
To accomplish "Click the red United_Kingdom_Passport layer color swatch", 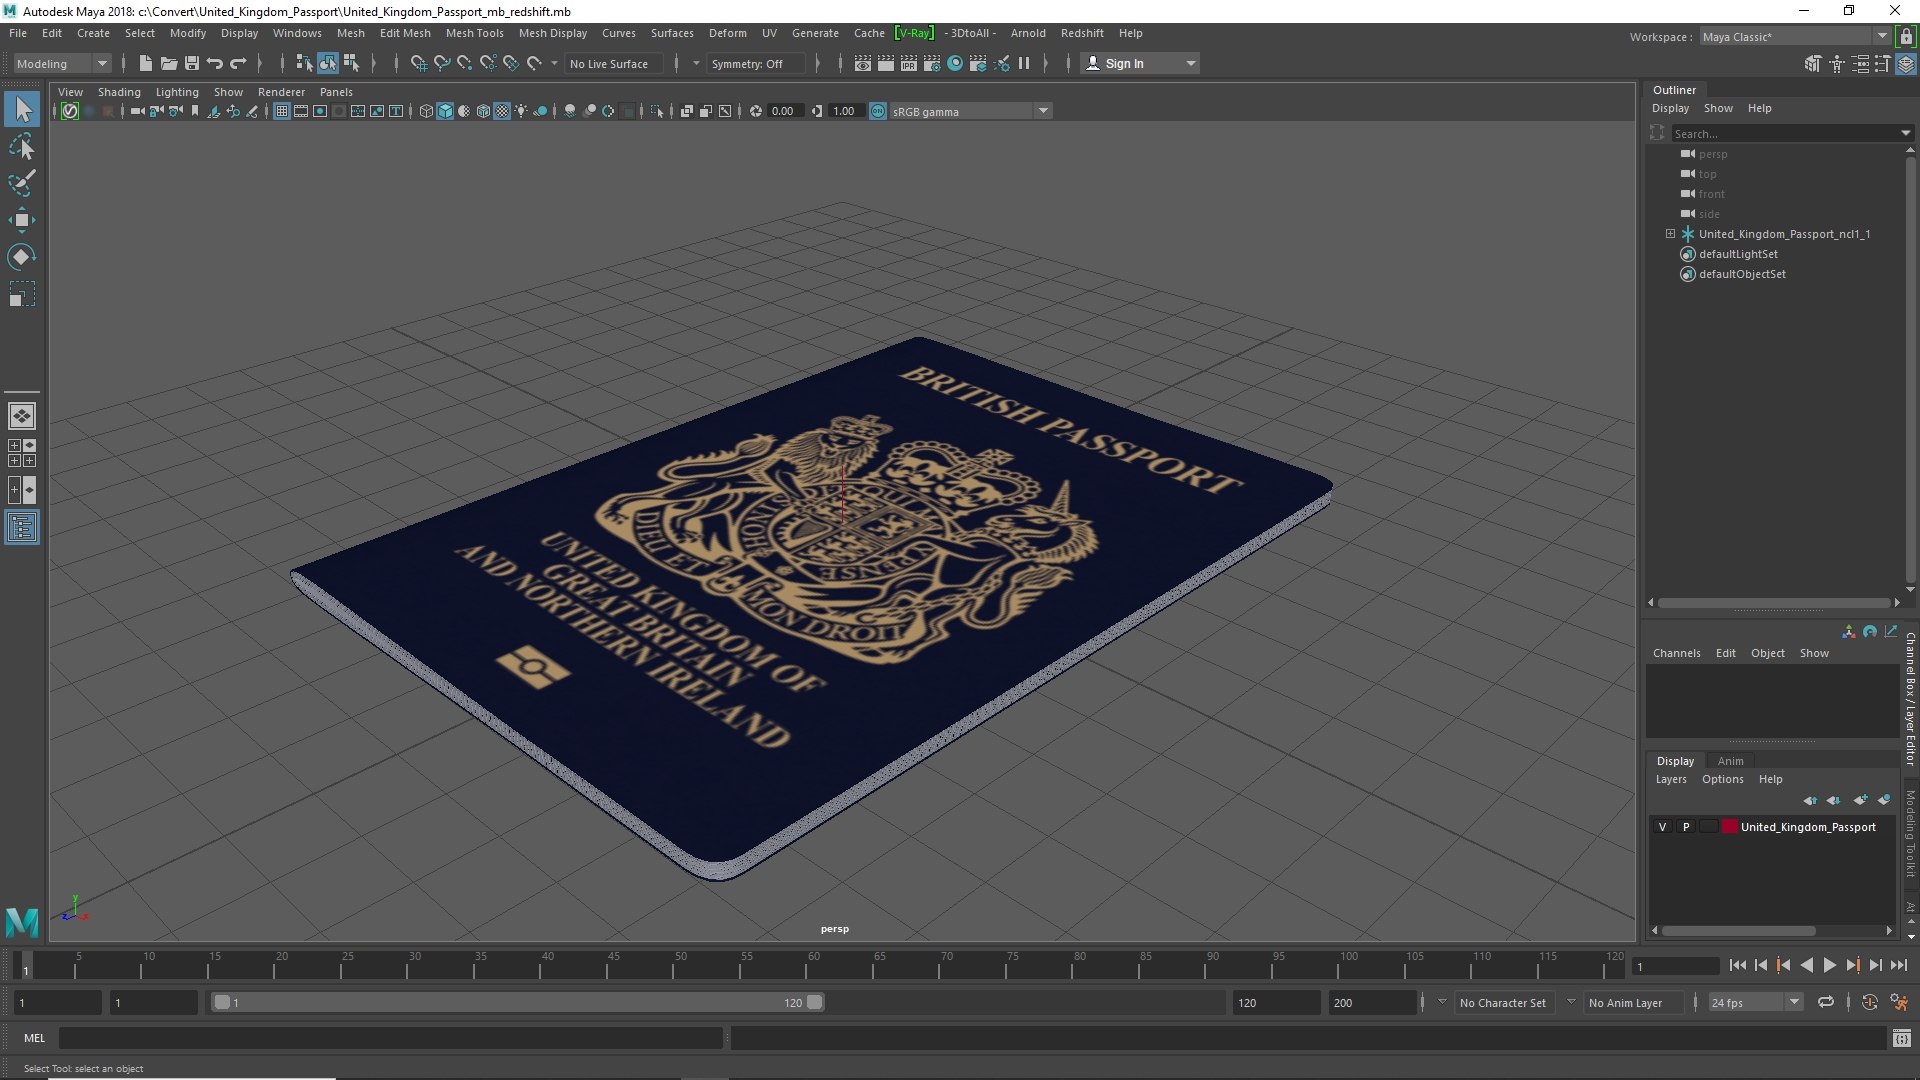I will coord(1729,827).
